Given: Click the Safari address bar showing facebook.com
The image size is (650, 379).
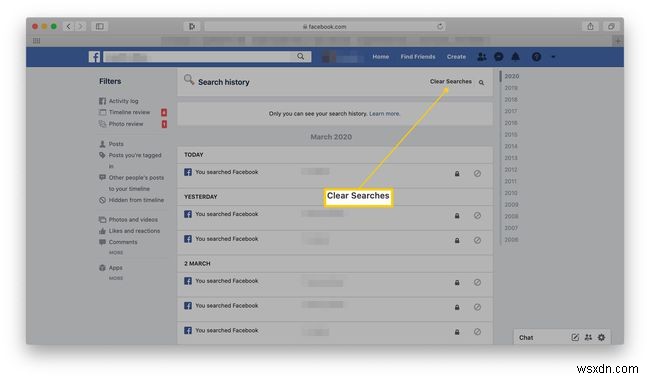Looking at the screenshot, I should pos(325,27).
